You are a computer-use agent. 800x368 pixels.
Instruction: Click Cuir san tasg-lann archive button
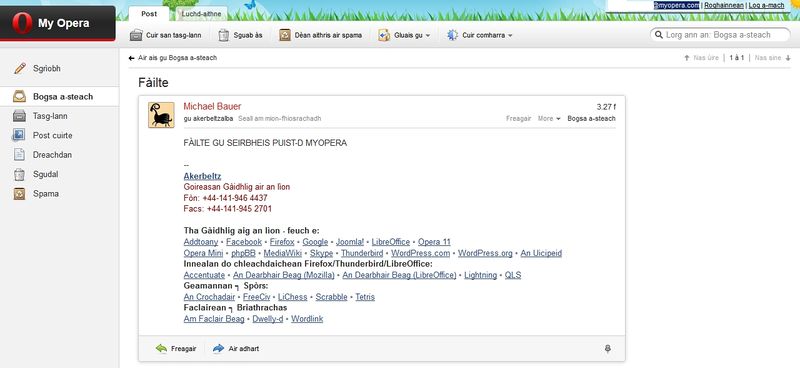coord(165,35)
